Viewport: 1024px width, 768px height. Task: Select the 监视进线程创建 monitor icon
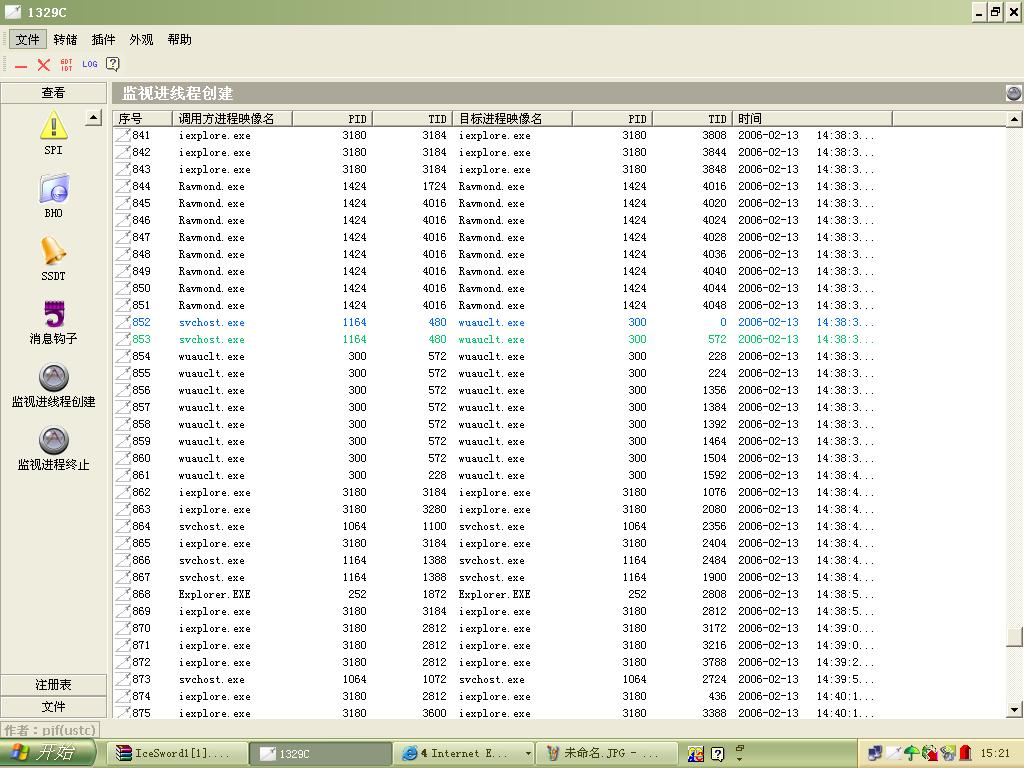pyautogui.click(x=53, y=379)
